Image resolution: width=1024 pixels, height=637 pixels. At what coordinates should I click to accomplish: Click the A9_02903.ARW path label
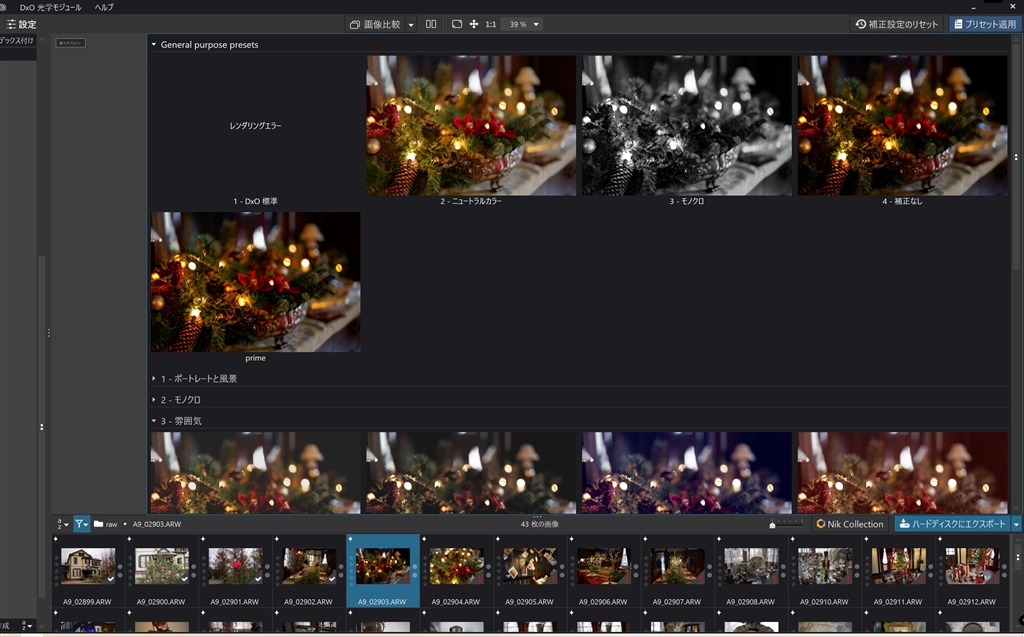(157, 524)
